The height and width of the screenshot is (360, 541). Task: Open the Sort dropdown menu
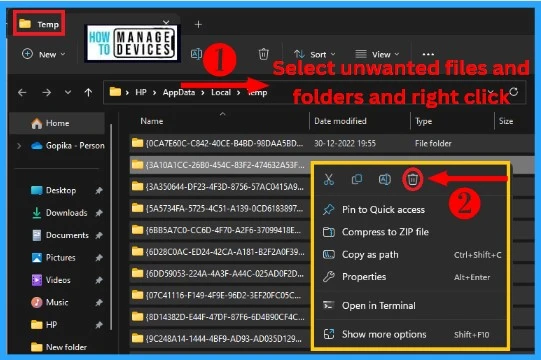(x=314, y=55)
